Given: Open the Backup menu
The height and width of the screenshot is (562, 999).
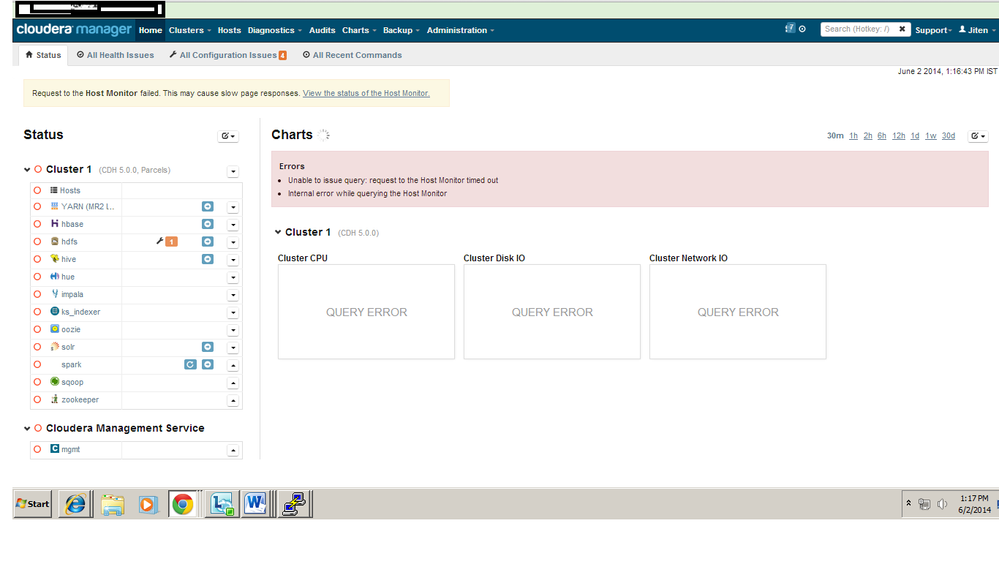Looking at the screenshot, I should (401, 30).
